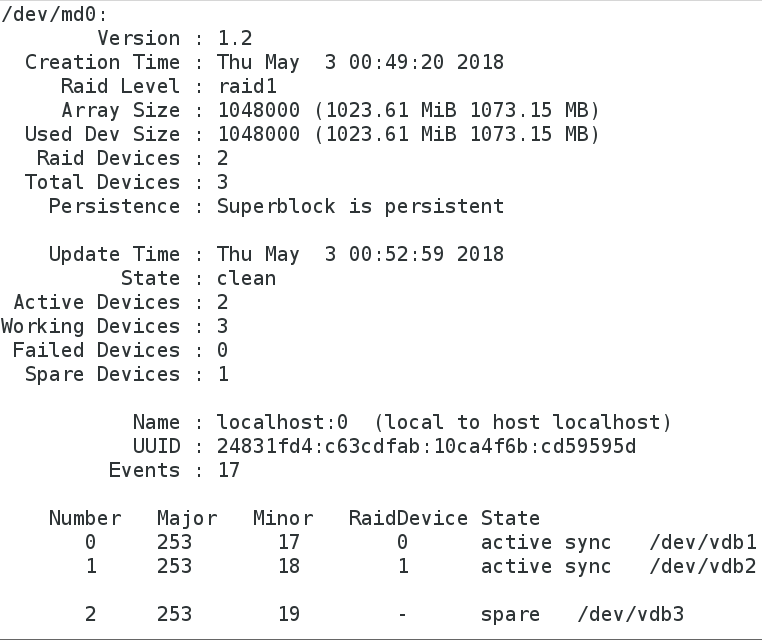Click the /dev/vdb2 device path

click(702, 566)
